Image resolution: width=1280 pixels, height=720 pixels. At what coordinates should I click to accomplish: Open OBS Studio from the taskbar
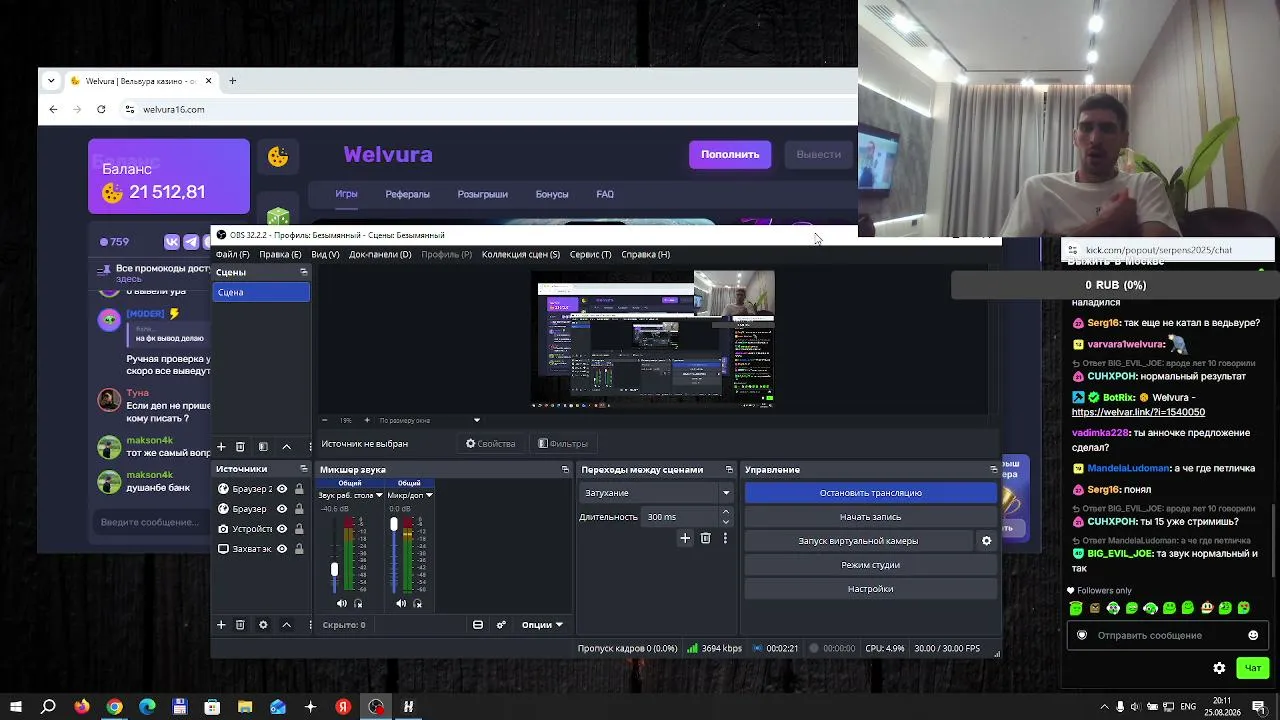[376, 707]
